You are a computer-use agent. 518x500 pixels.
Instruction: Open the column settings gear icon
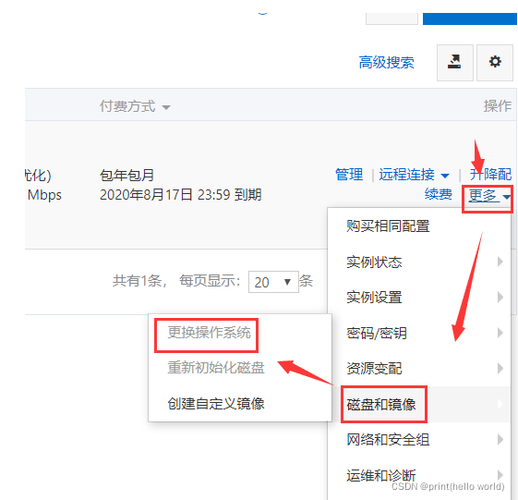coord(495,62)
